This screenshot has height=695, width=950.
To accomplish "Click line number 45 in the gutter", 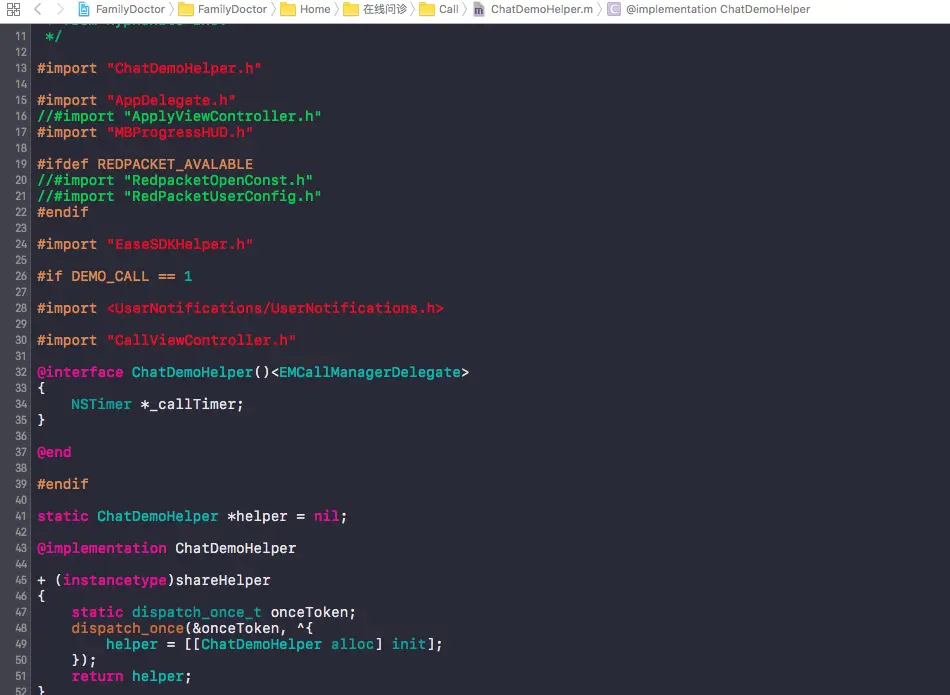I will click(21, 580).
